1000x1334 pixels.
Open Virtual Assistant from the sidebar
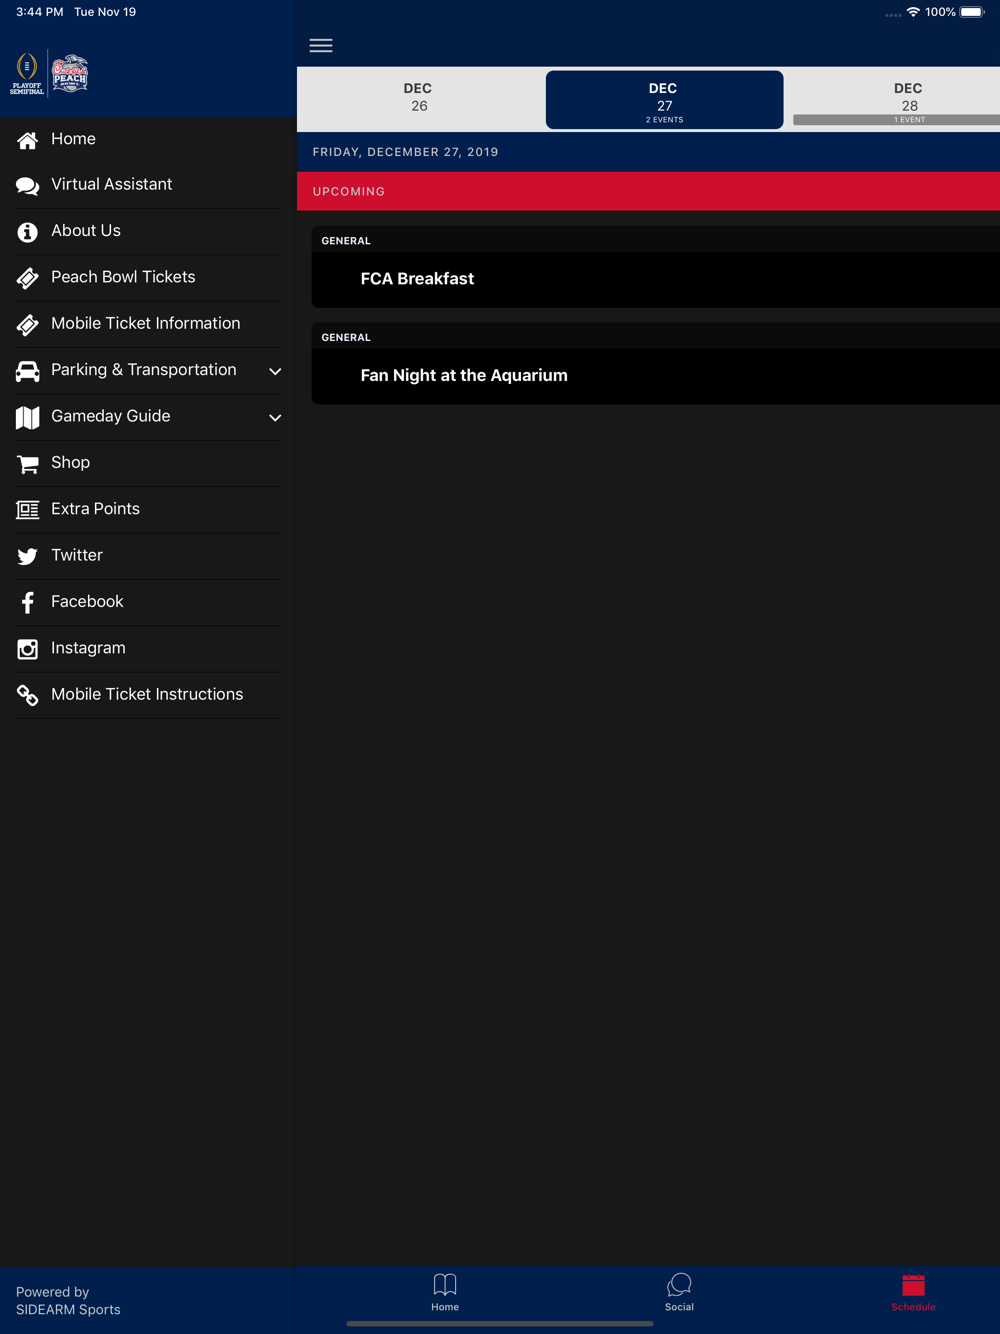pyautogui.click(x=148, y=185)
